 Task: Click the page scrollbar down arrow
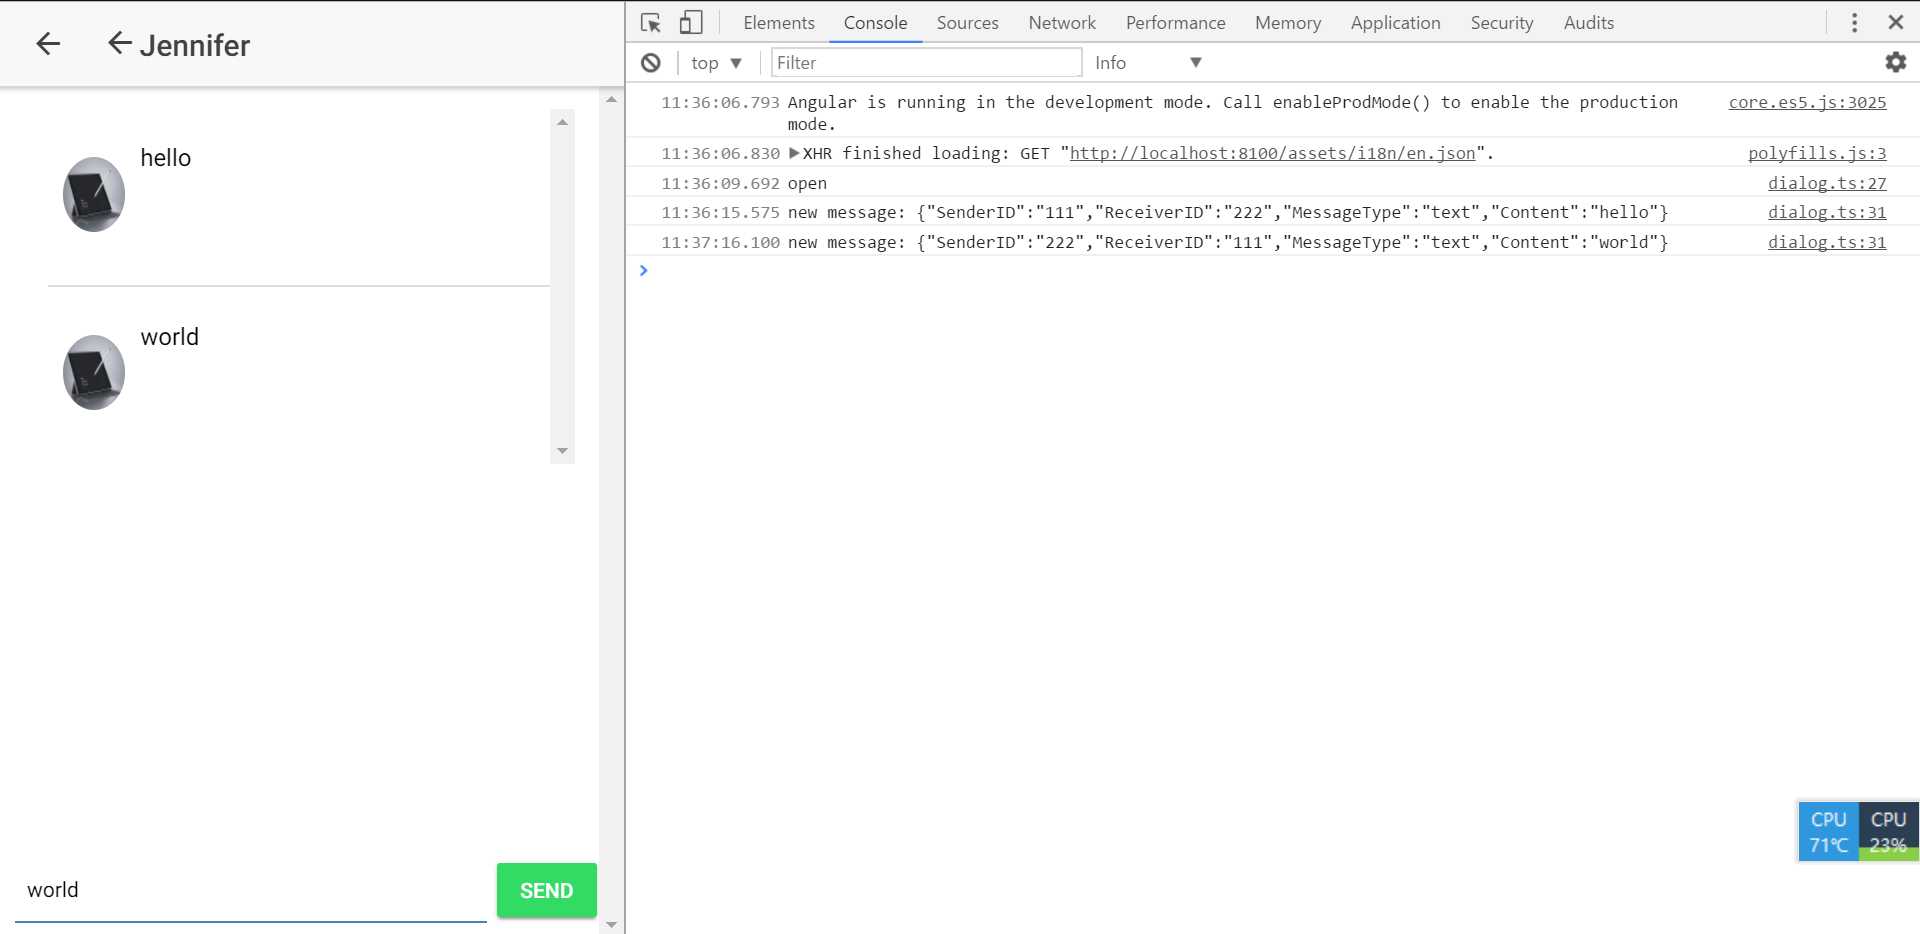[x=611, y=925]
